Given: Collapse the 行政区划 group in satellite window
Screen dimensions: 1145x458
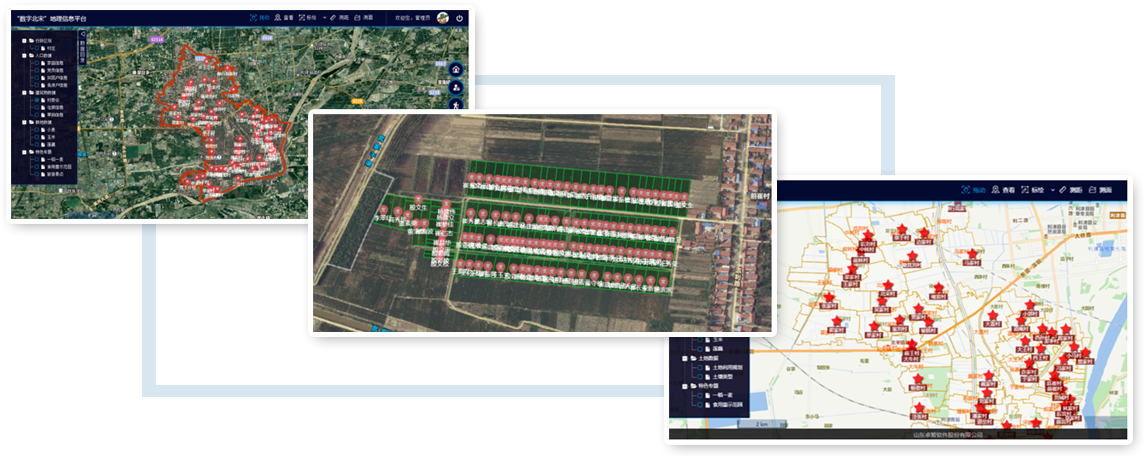Looking at the screenshot, I should point(24,41).
